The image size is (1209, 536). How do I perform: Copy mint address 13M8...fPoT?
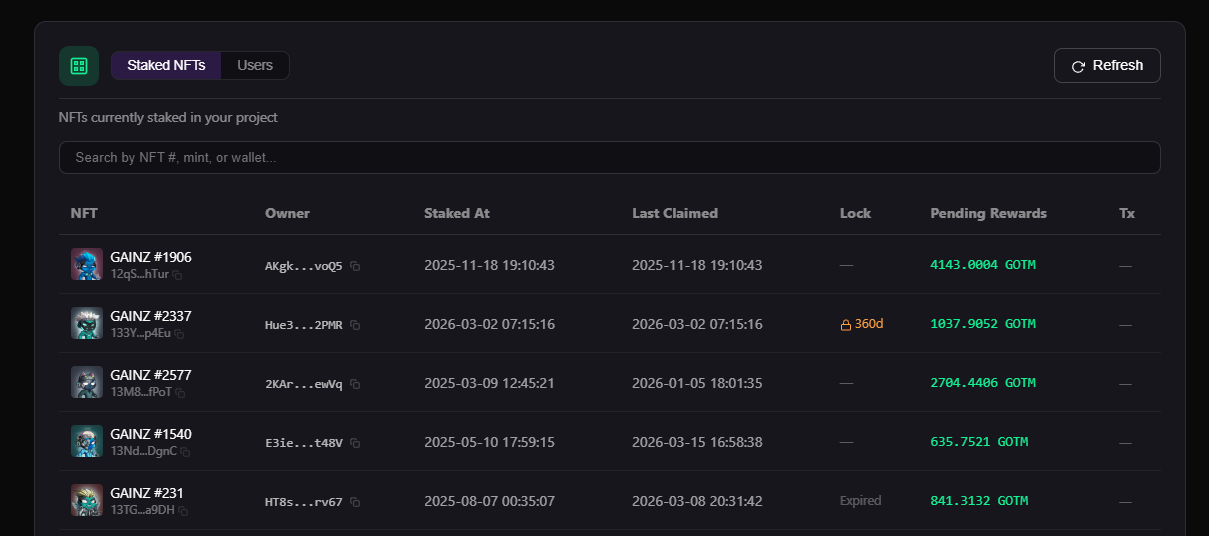[180, 393]
